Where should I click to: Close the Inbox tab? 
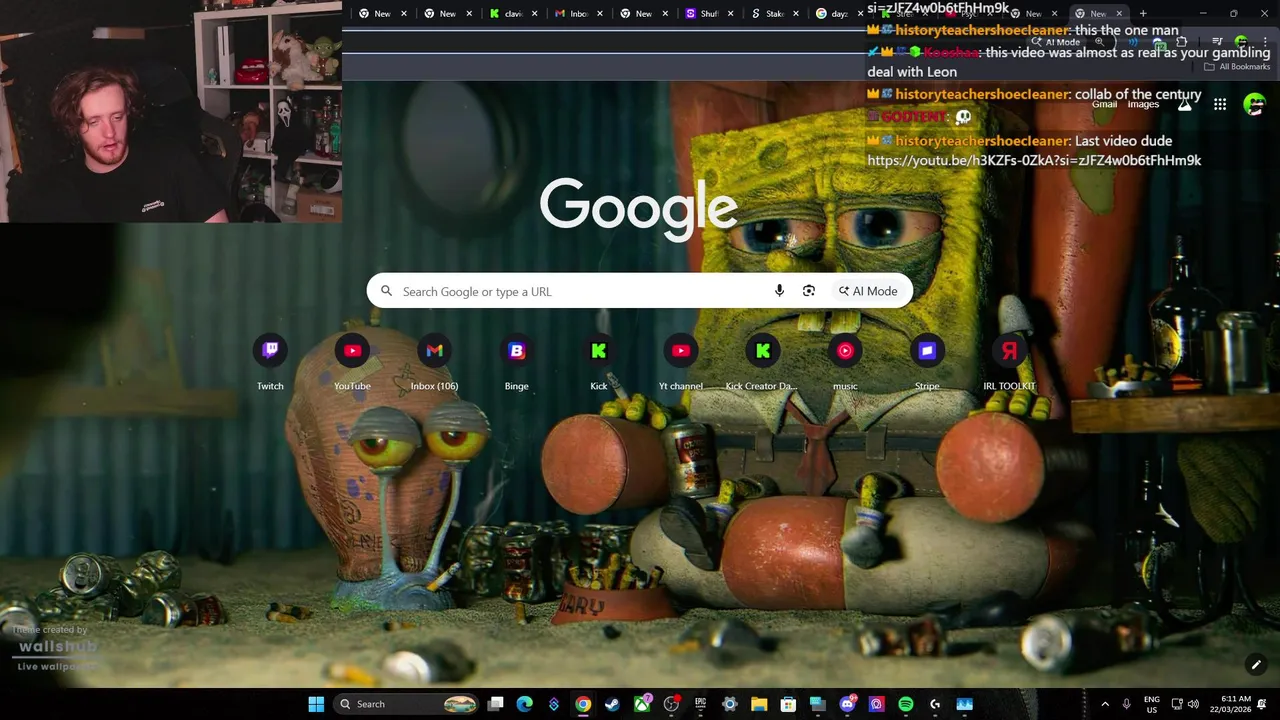pos(600,14)
